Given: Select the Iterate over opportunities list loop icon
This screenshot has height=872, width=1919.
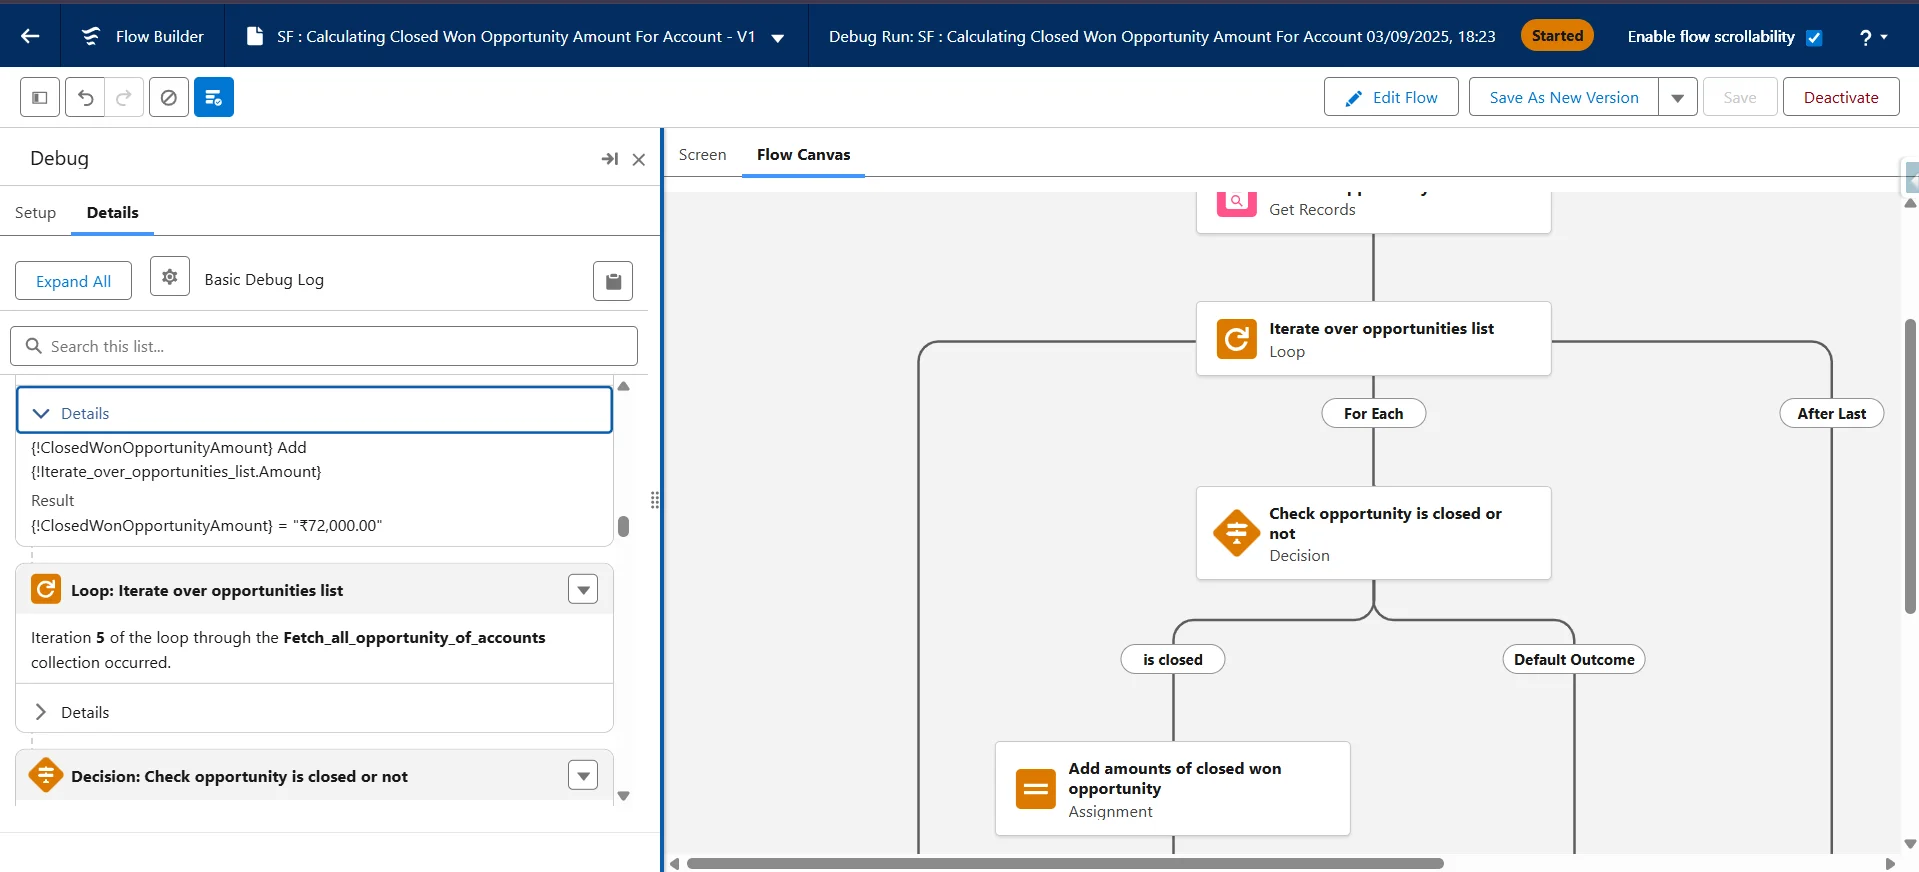Looking at the screenshot, I should pos(1236,339).
